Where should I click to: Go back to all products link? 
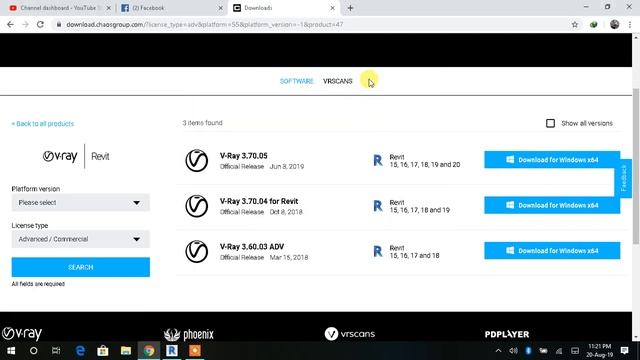[x=43, y=124]
